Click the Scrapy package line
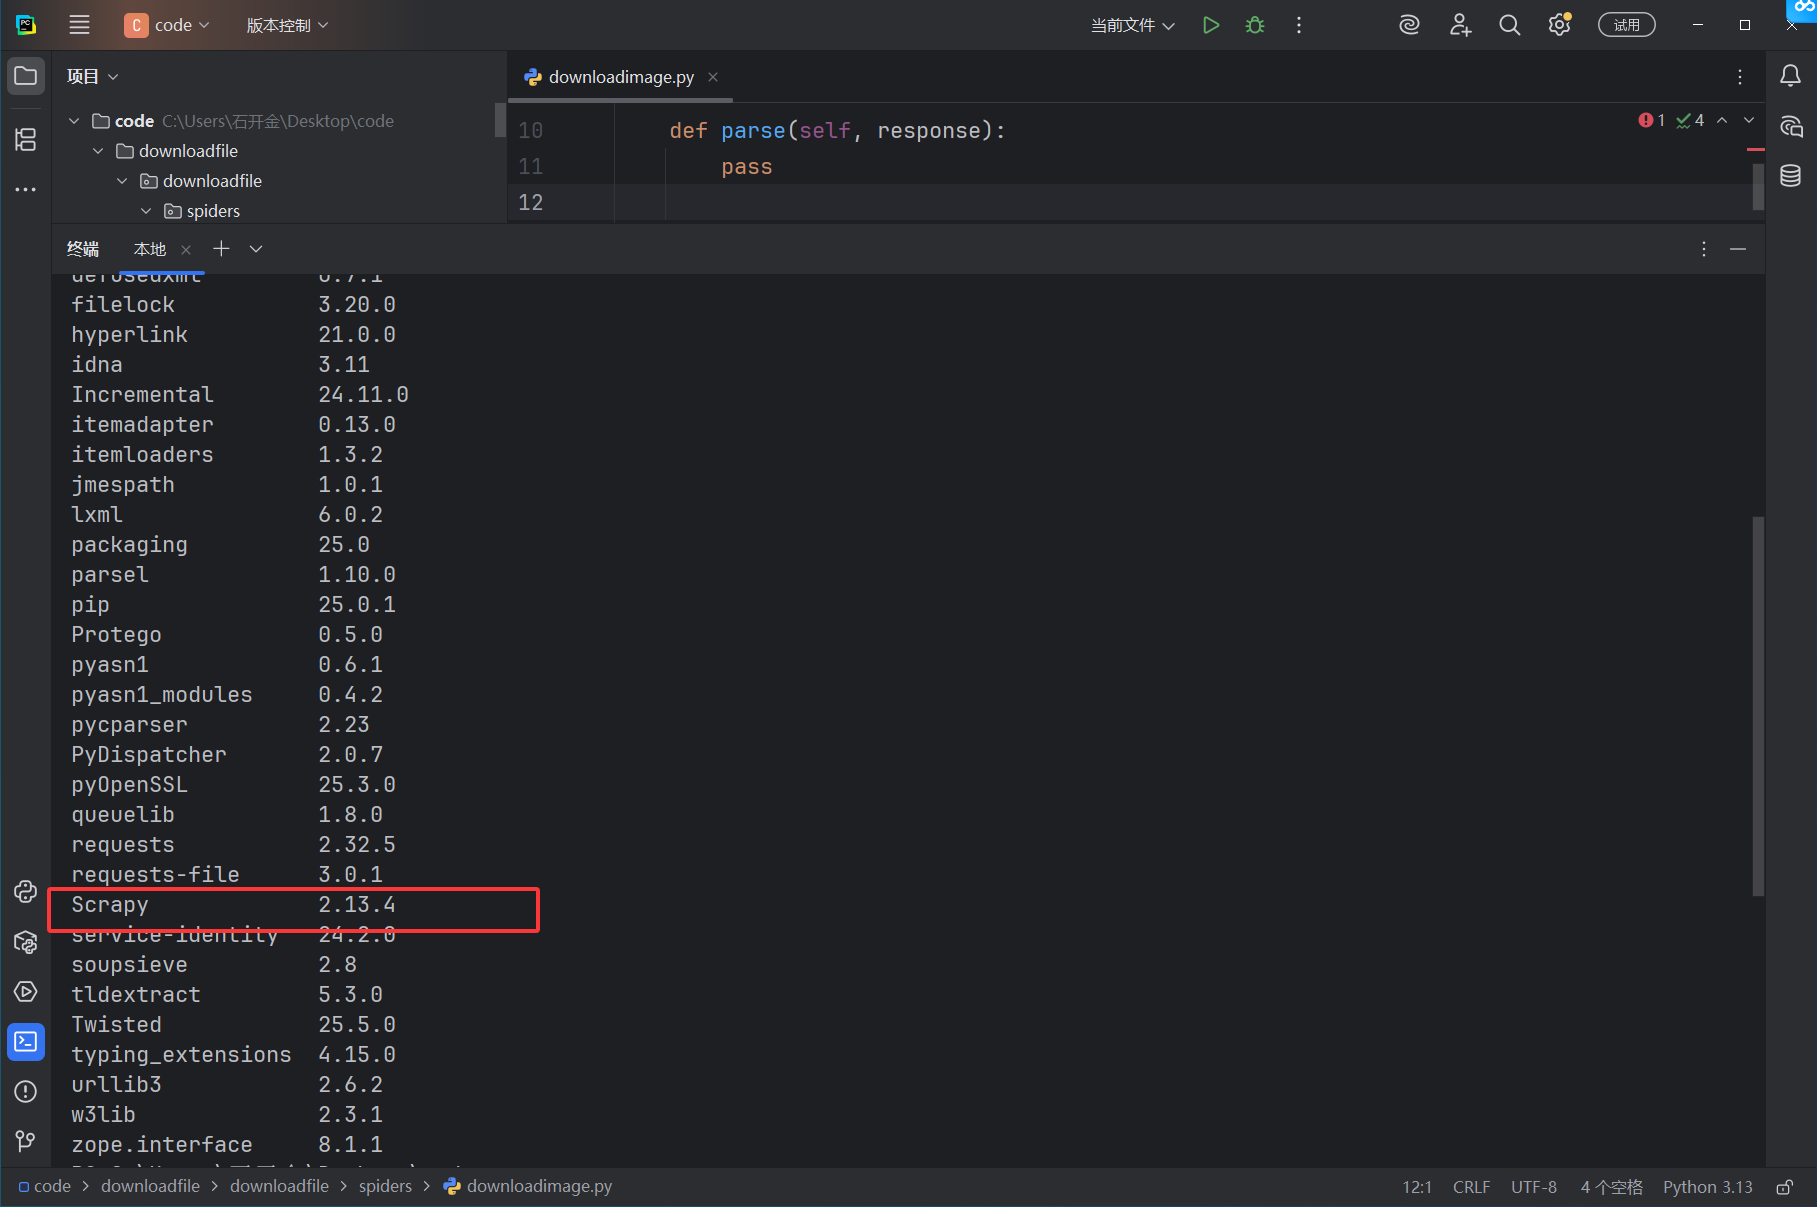This screenshot has width=1817, height=1207. pos(233,905)
